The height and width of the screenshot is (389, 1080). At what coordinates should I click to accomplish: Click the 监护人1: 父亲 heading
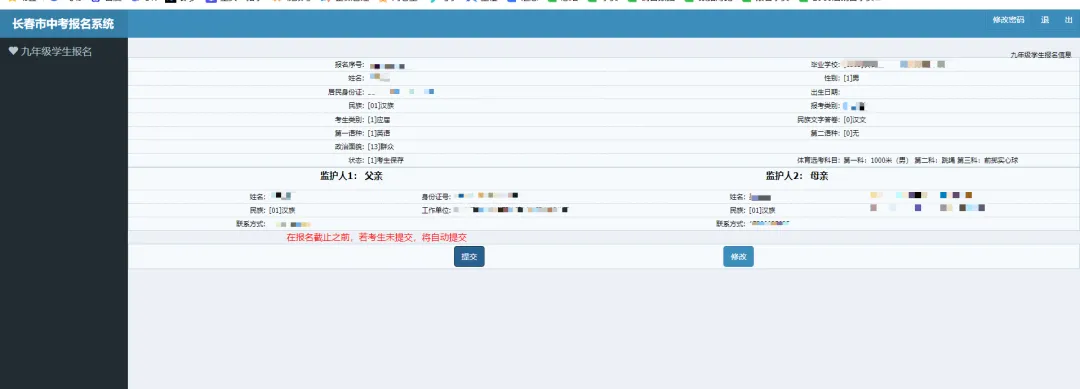351,176
